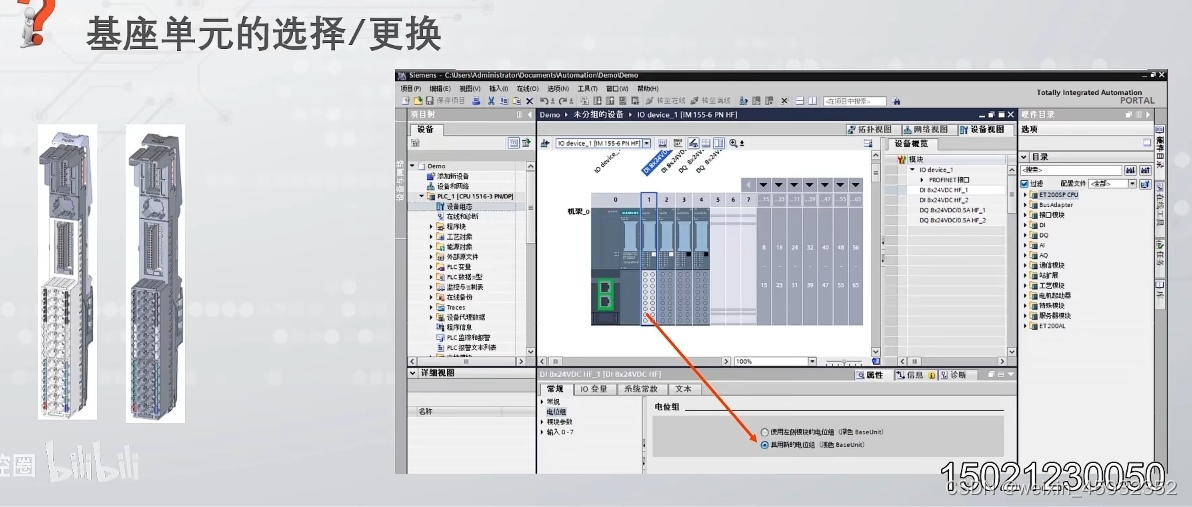Click the green PROFINET ports on IM module
1192x507 pixels.
click(606, 296)
